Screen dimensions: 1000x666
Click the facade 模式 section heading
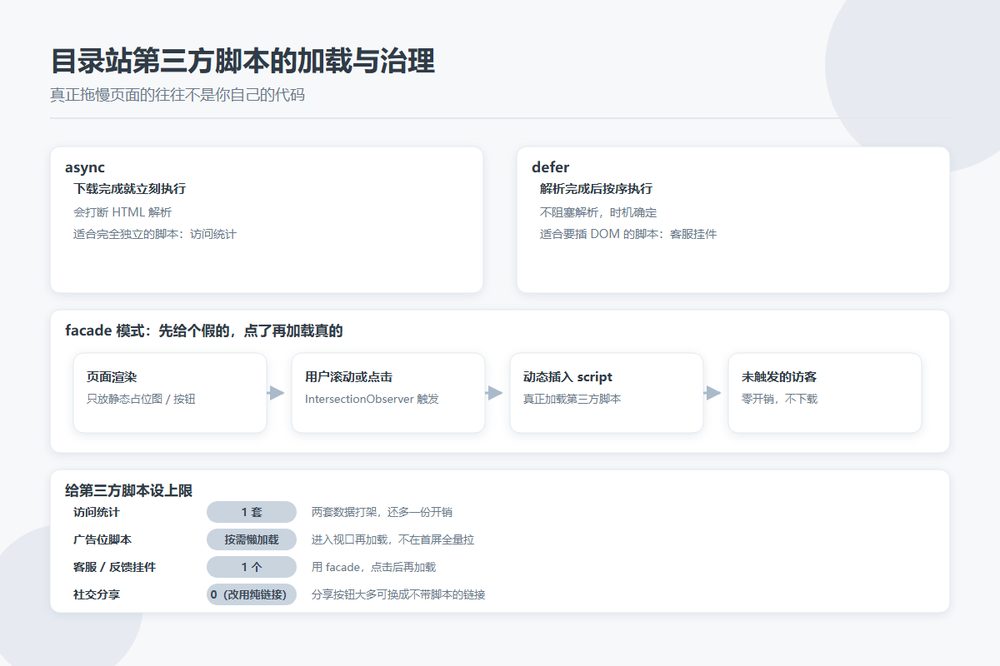[x=204, y=330]
